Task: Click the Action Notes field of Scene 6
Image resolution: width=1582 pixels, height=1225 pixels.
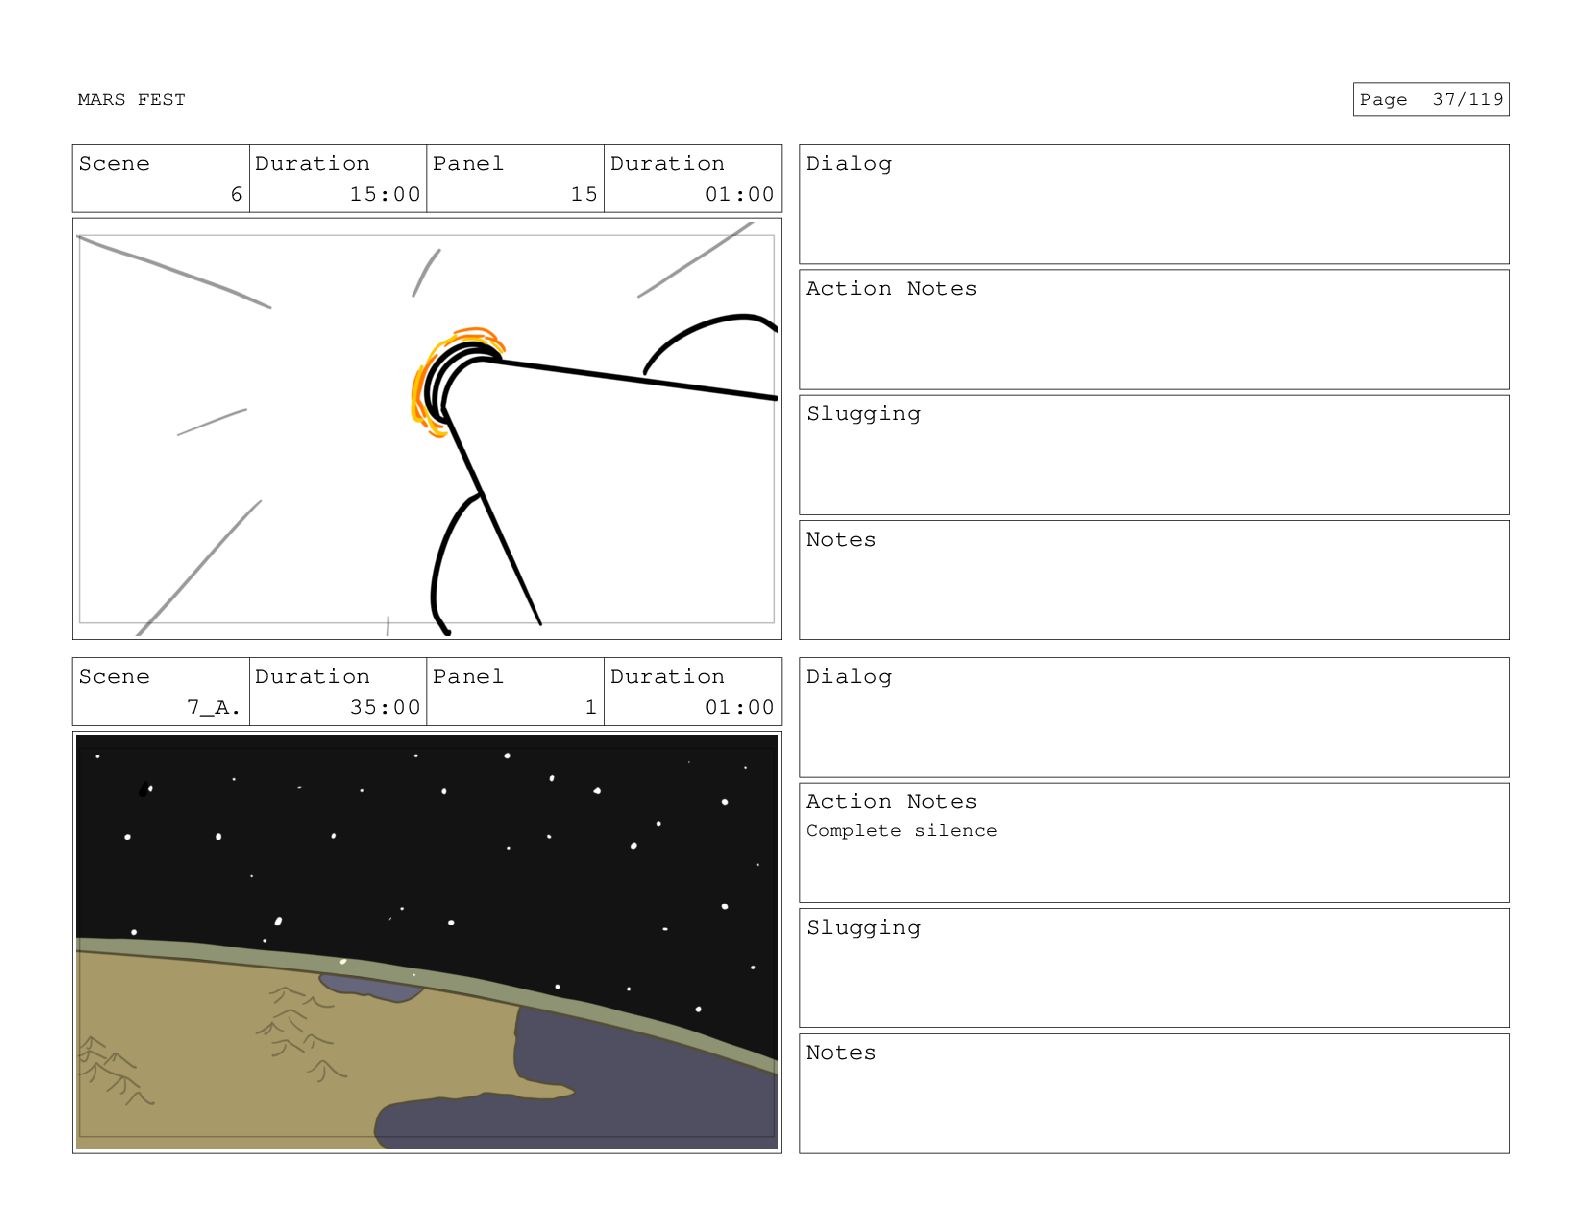Action: click(1154, 329)
